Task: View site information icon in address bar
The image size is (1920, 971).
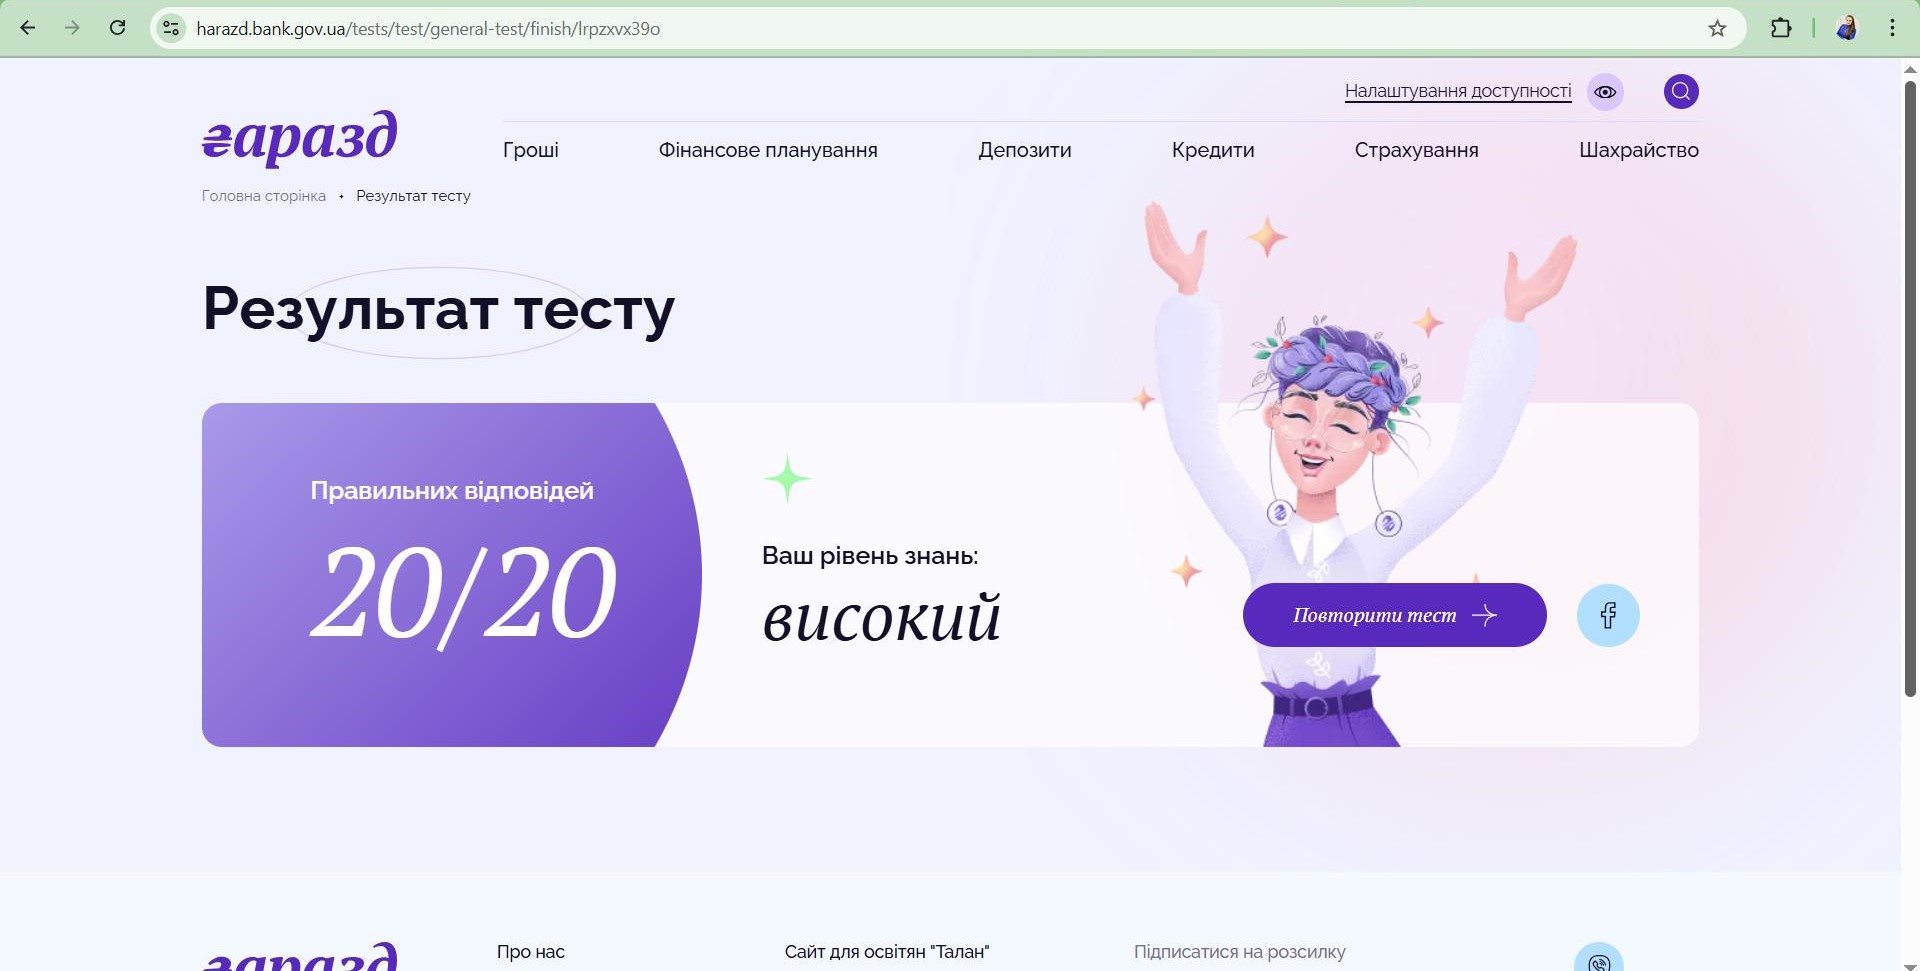Action: [171, 28]
